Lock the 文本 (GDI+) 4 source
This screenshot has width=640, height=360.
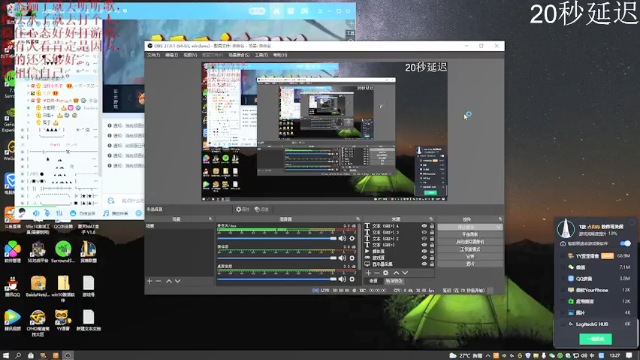(x=431, y=226)
